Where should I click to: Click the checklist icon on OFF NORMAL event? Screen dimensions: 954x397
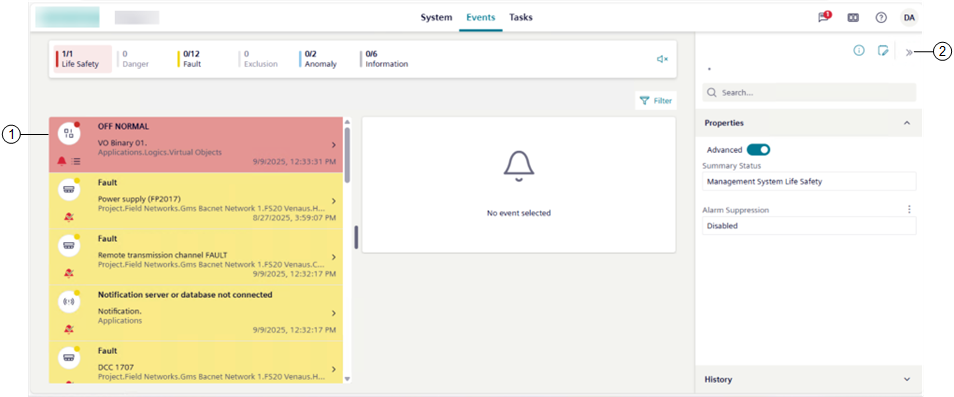coord(75,161)
